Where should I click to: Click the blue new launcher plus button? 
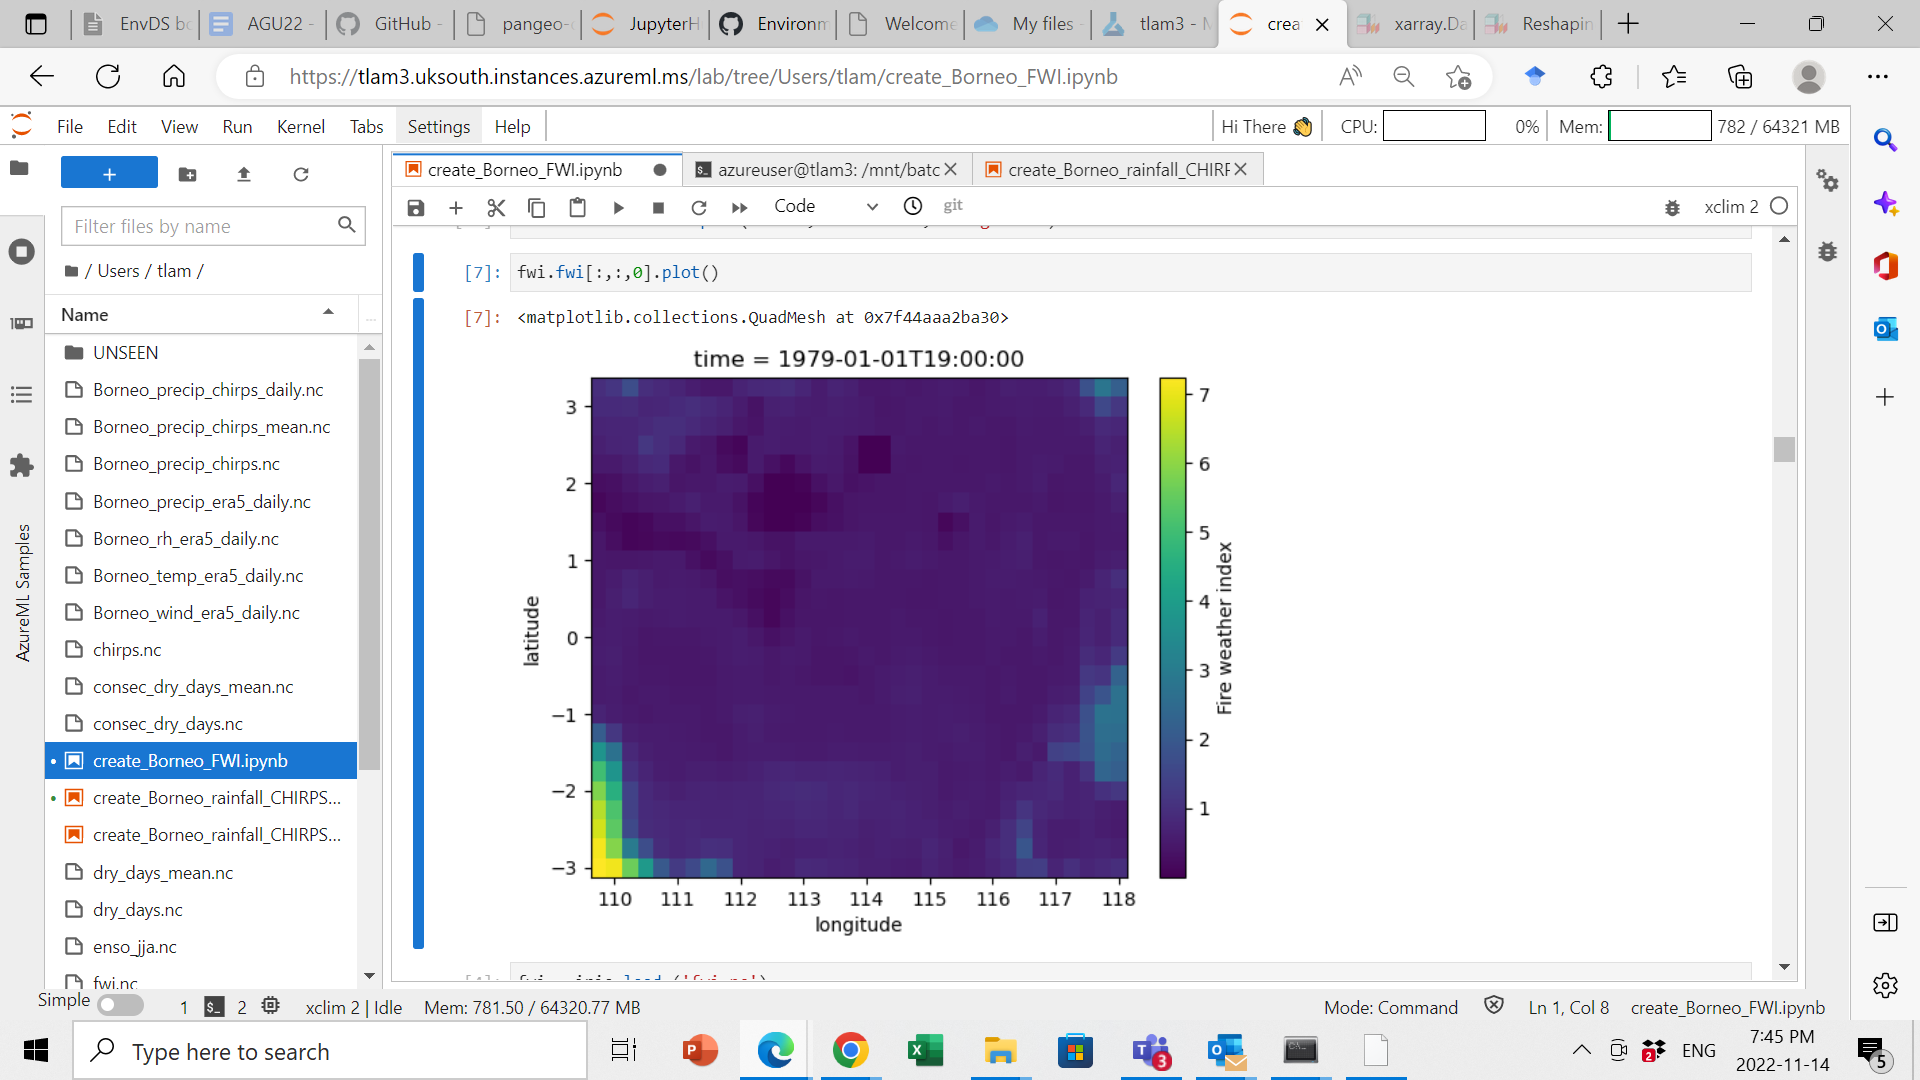point(109,173)
